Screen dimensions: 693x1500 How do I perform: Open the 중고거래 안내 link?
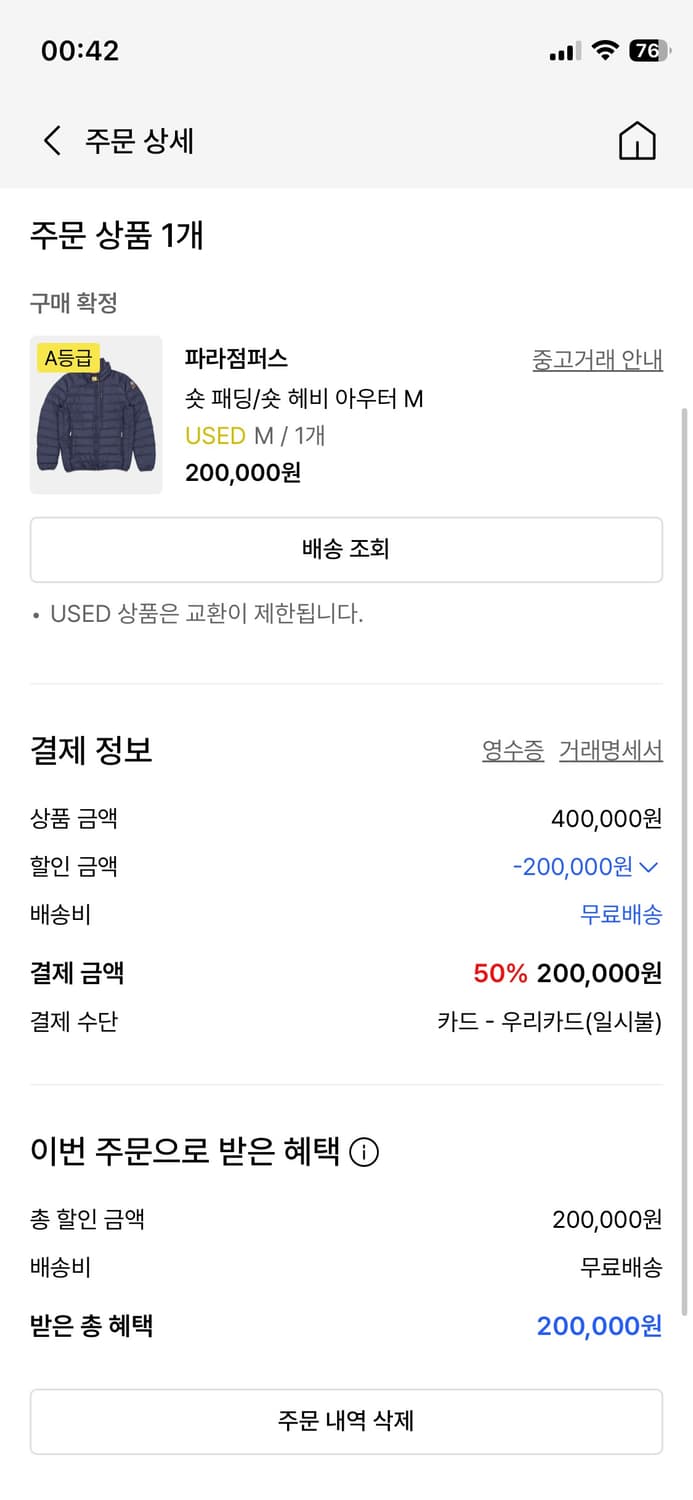596,360
